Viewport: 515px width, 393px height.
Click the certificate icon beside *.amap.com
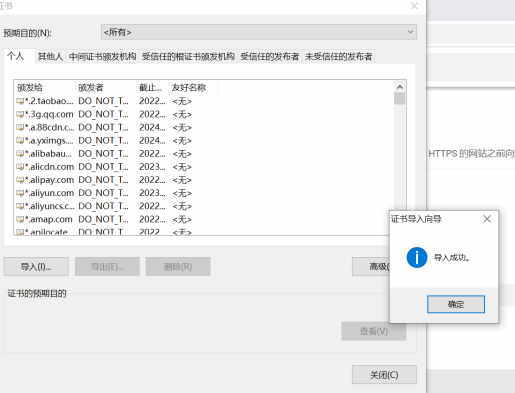point(20,219)
